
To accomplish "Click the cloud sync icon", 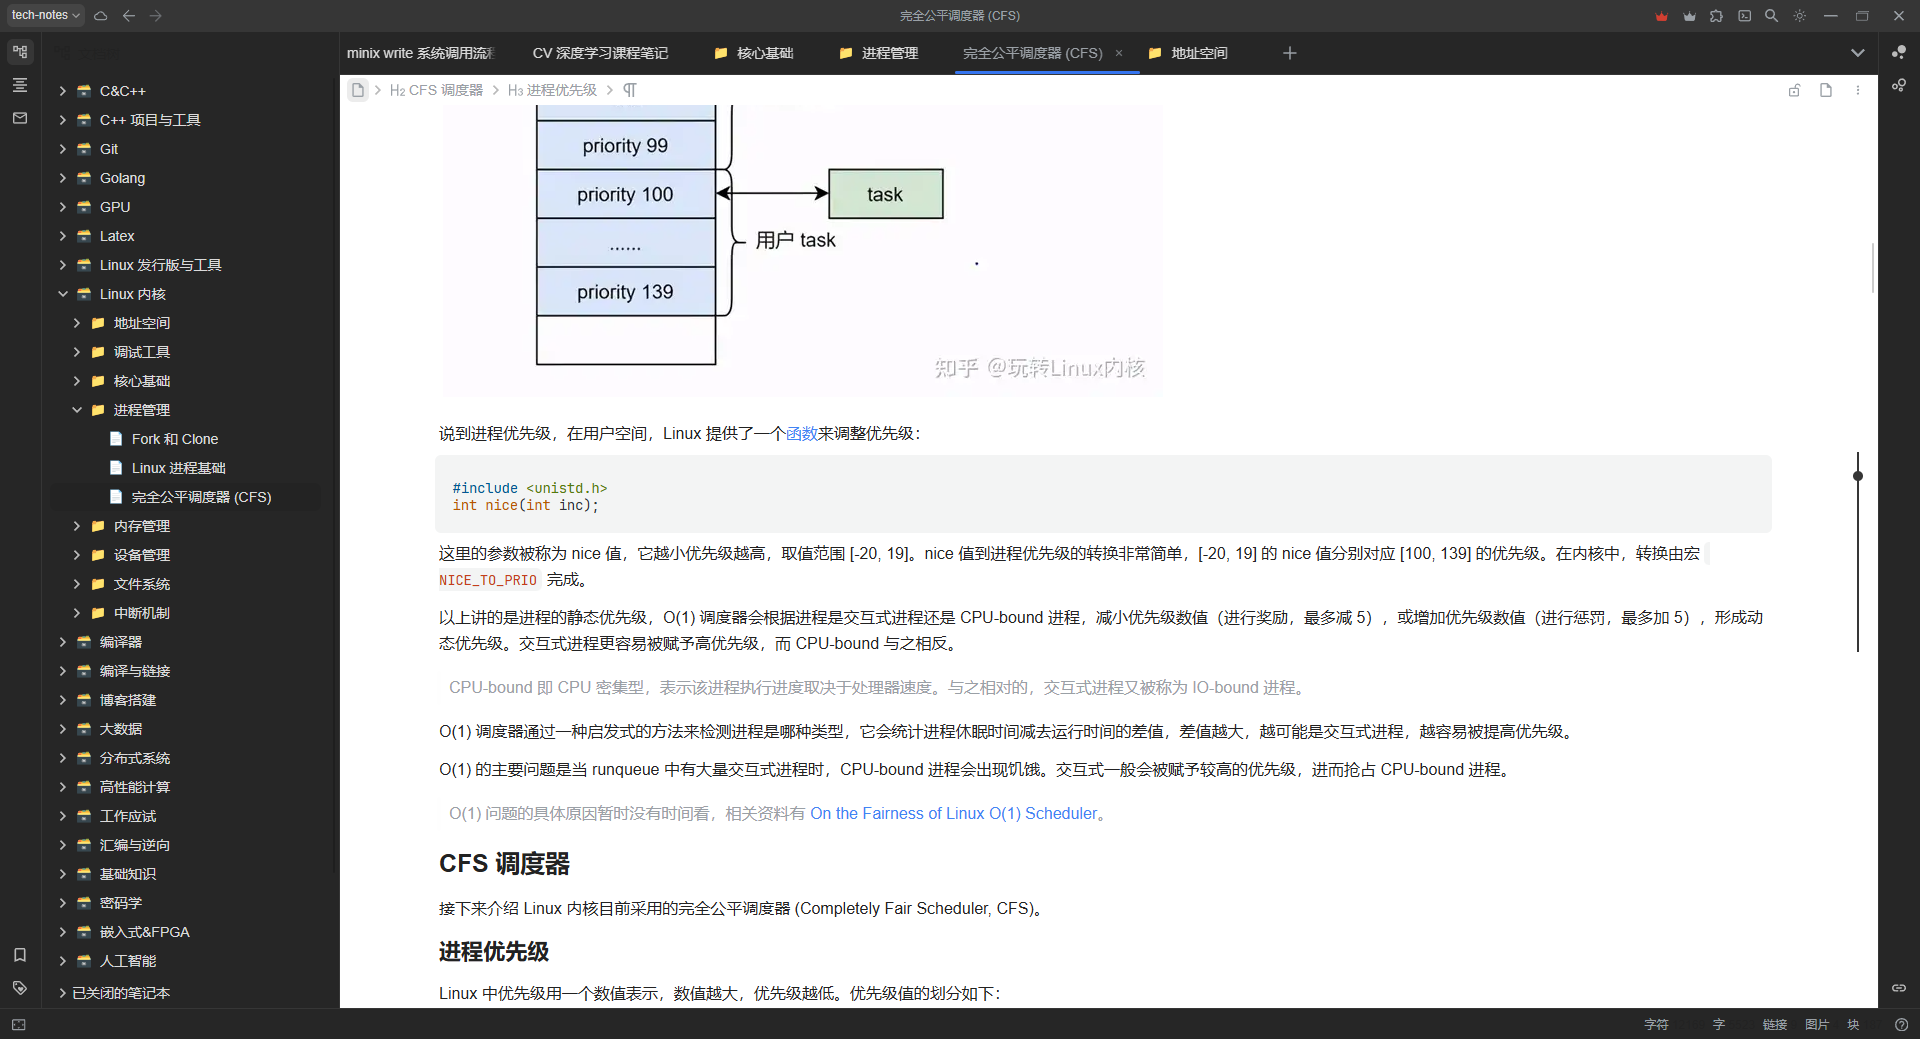I will (x=101, y=16).
